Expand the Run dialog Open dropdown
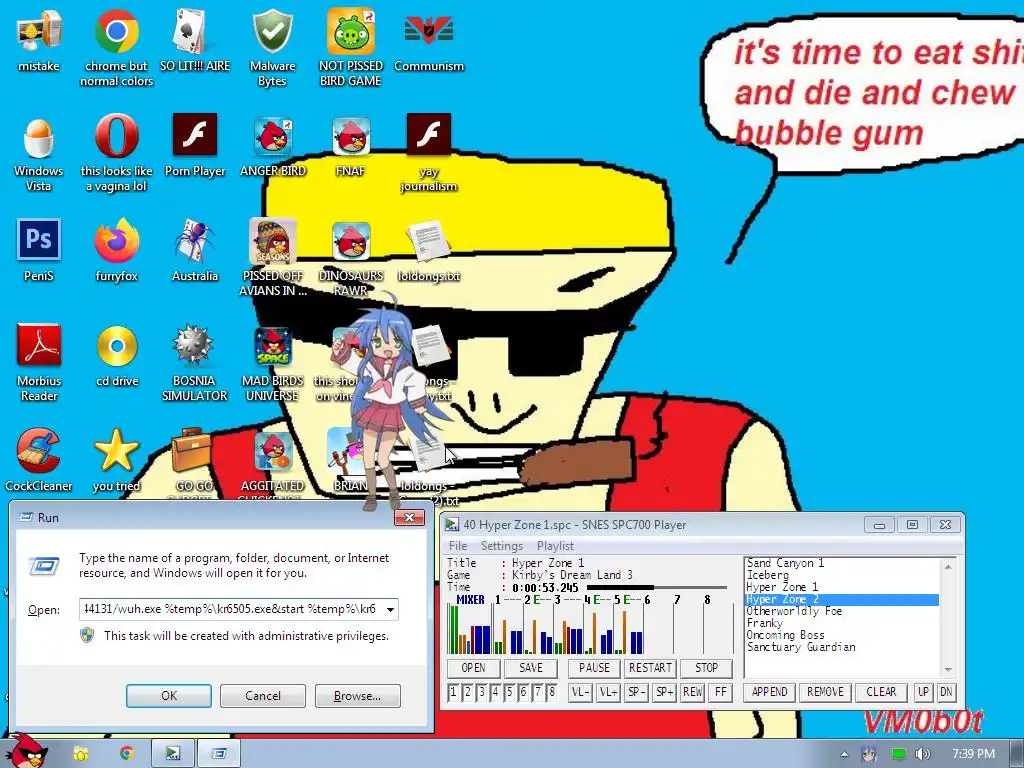1024x768 pixels. pyautogui.click(x=390, y=609)
